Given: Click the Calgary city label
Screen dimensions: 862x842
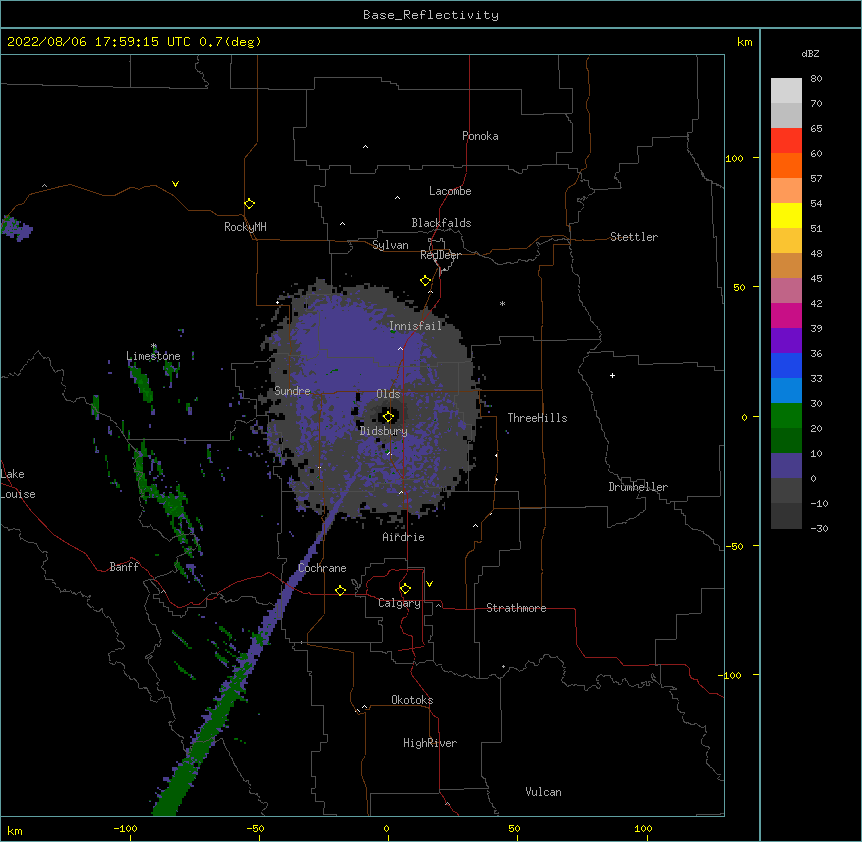Looking at the screenshot, I should tap(399, 603).
